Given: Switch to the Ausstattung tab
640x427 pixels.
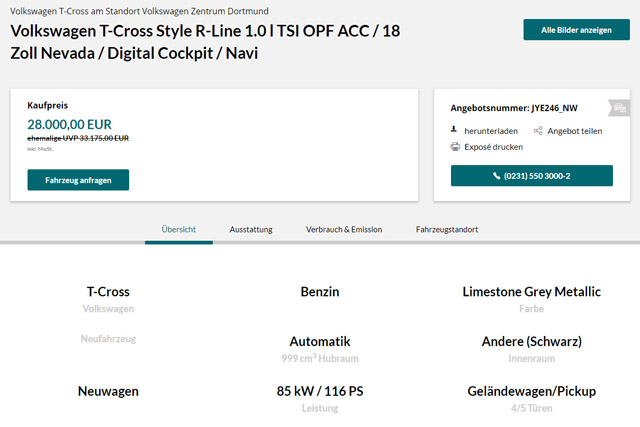Looking at the screenshot, I should coord(251,229).
